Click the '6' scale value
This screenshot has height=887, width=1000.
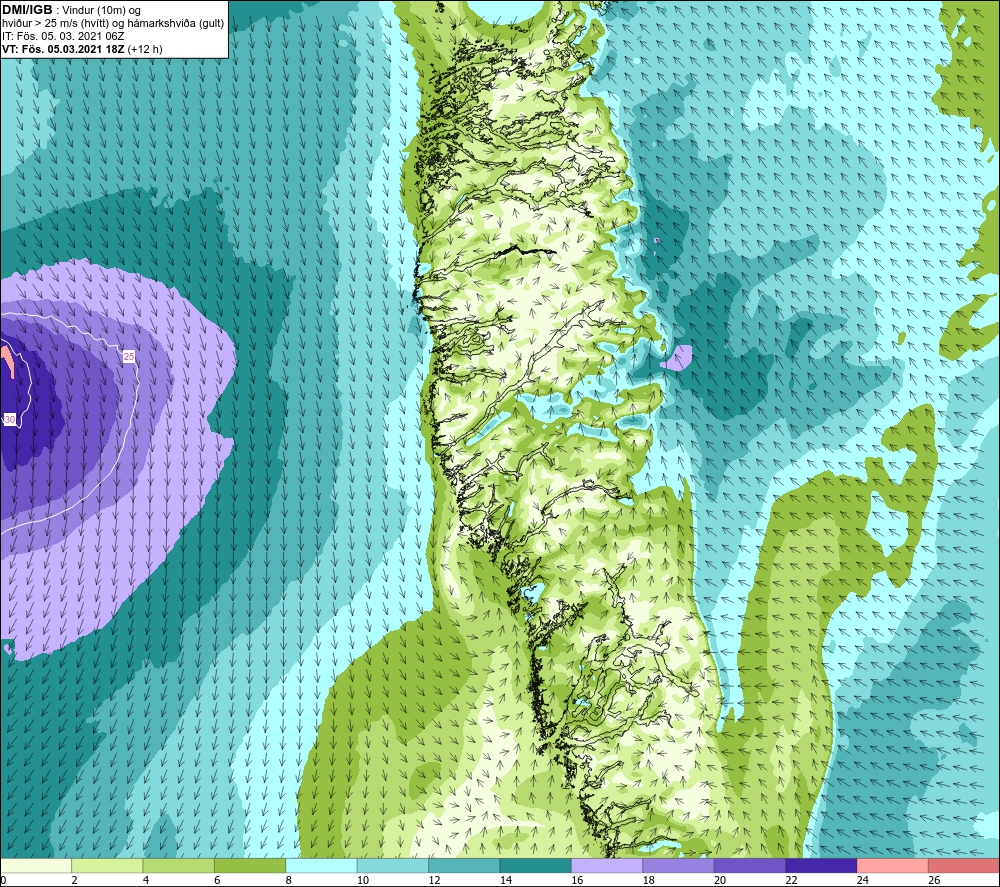click(x=217, y=880)
